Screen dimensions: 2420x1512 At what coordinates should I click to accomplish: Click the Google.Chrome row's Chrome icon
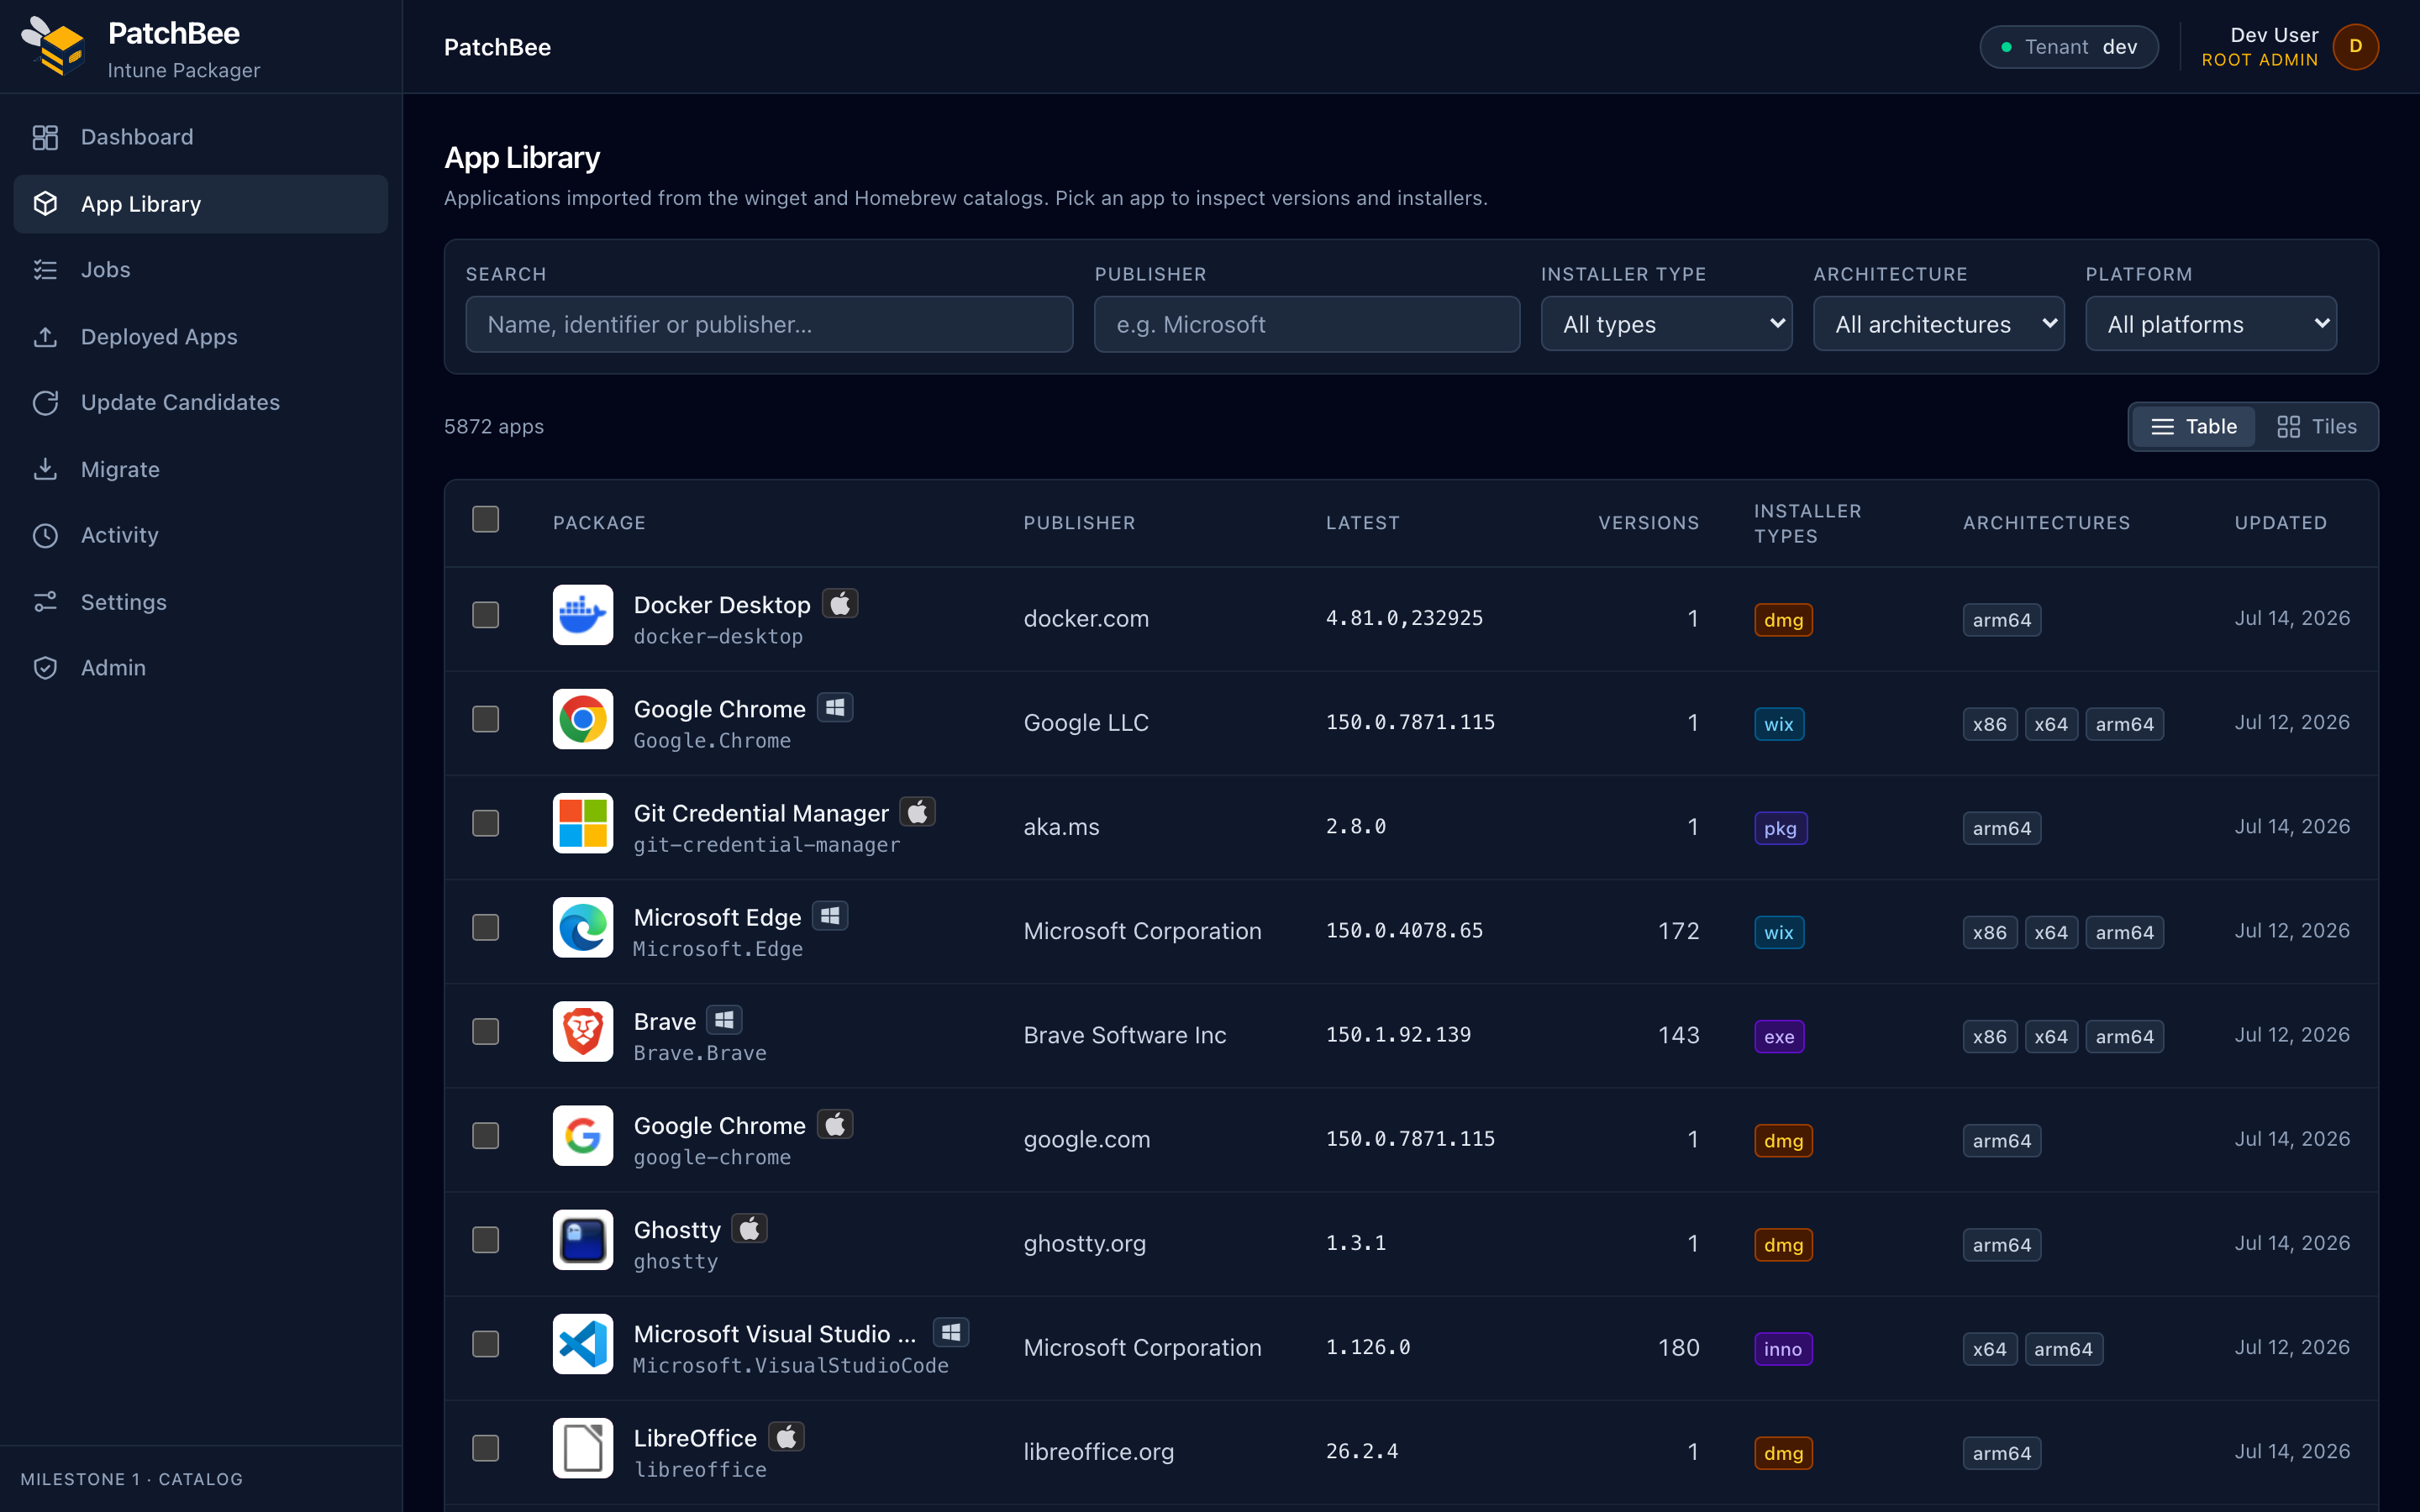pos(583,719)
